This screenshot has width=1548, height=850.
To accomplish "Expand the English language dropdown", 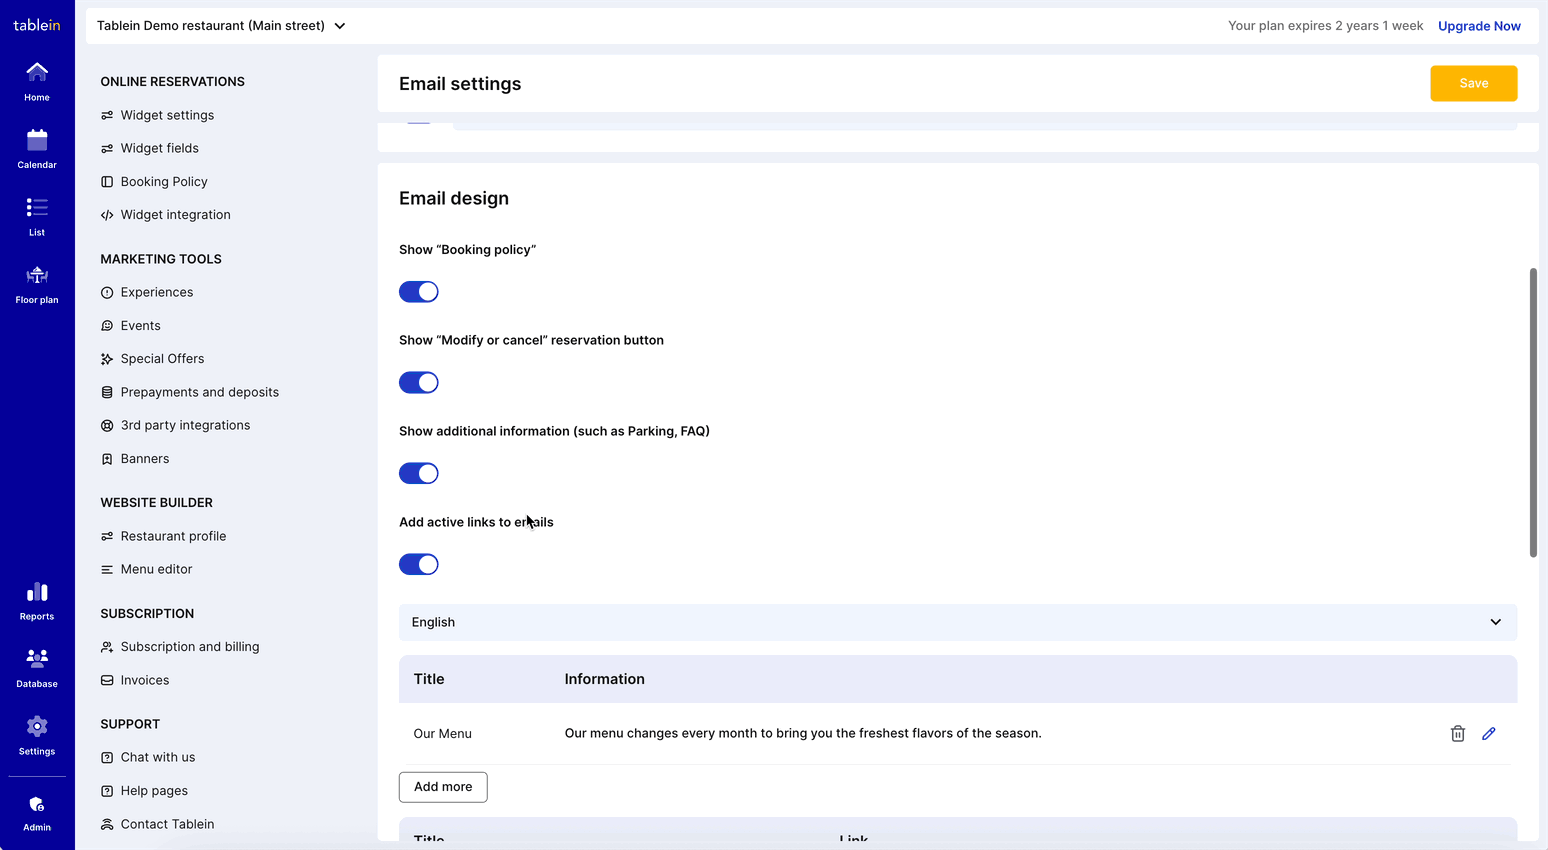I will click(x=957, y=622).
